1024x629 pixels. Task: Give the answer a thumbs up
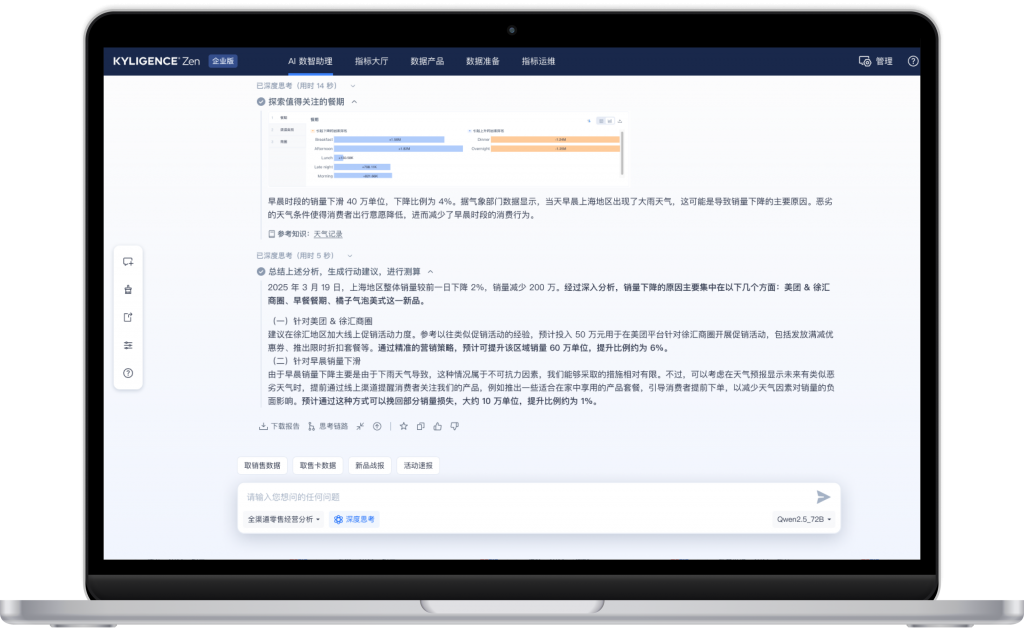[438, 427]
